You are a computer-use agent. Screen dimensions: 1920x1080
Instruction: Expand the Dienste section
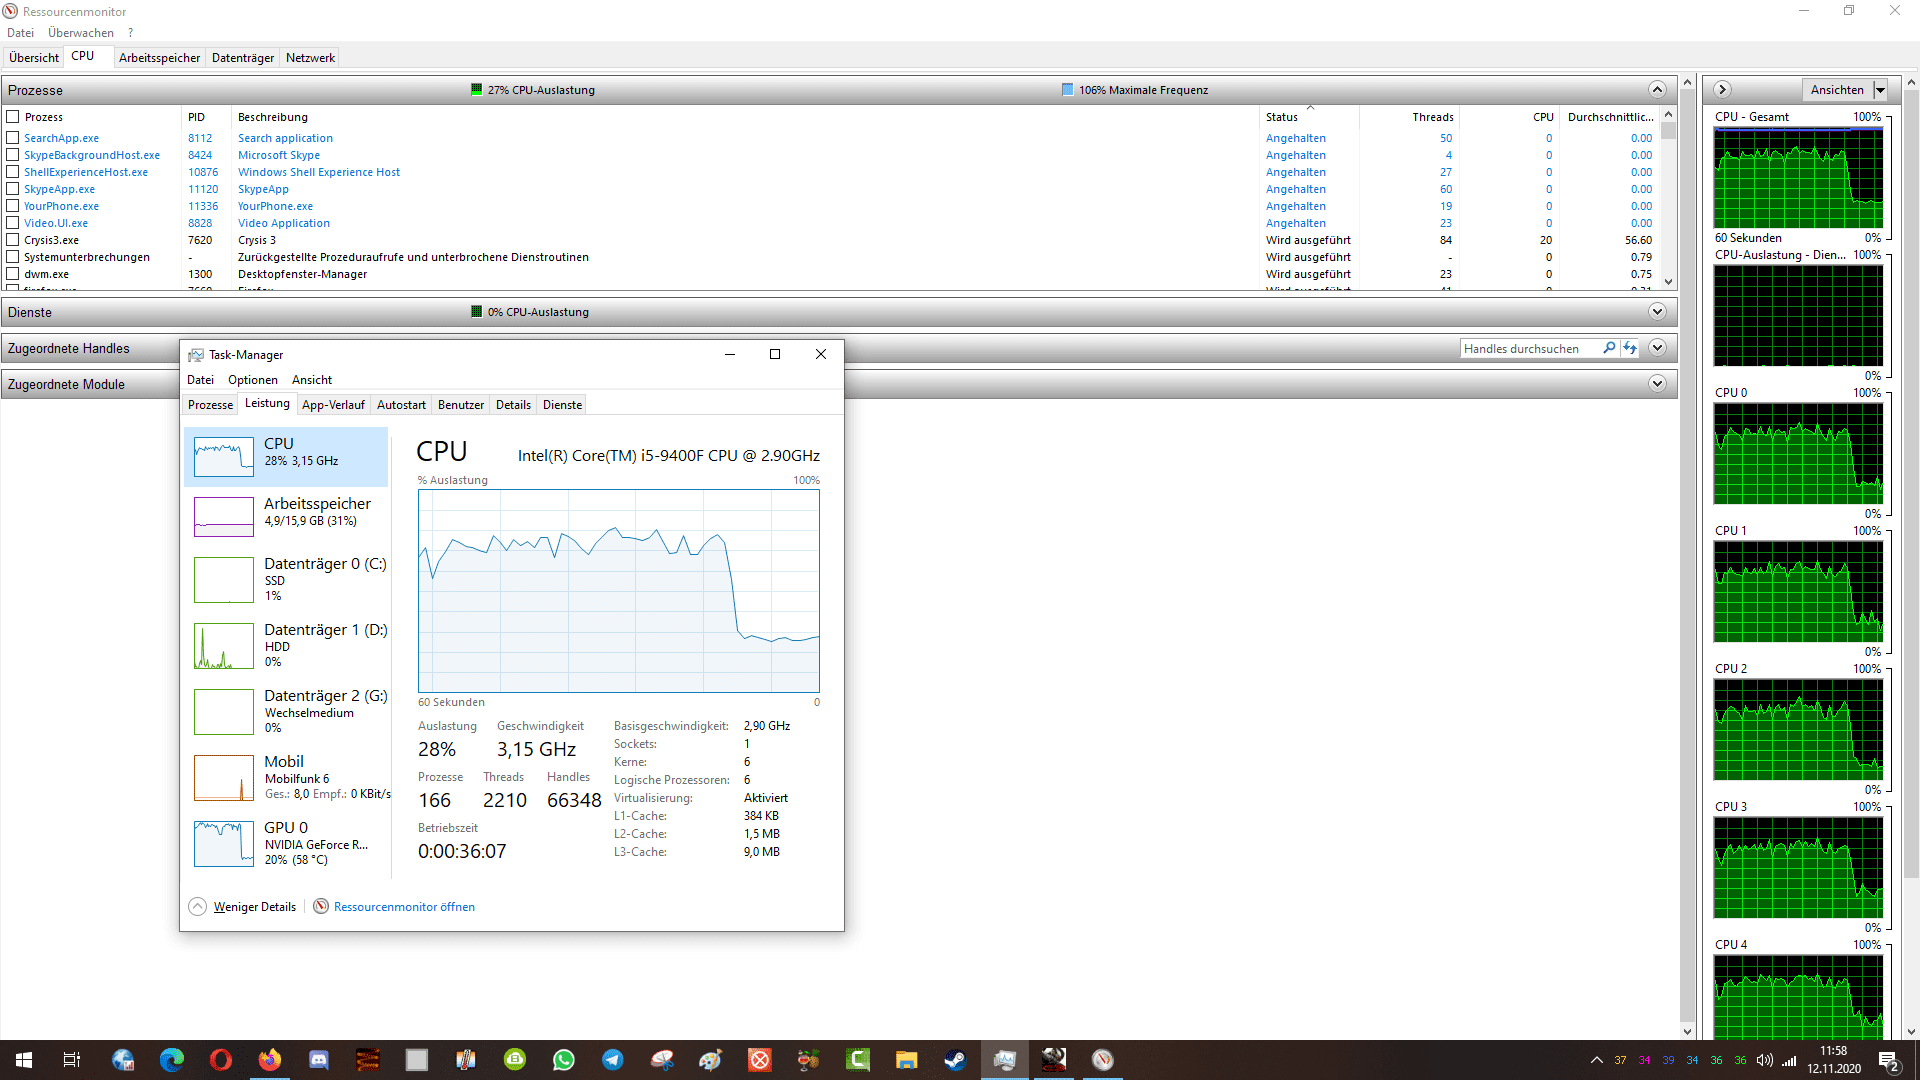(1657, 312)
